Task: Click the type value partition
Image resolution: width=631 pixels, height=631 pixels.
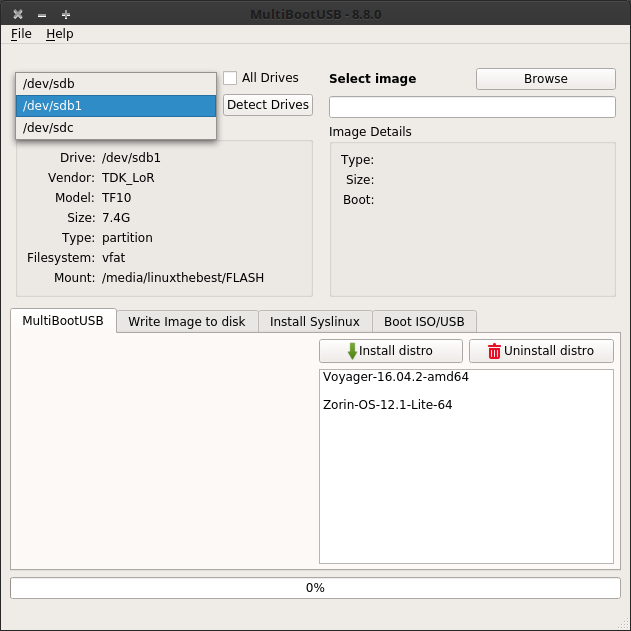Action: click(x=127, y=238)
